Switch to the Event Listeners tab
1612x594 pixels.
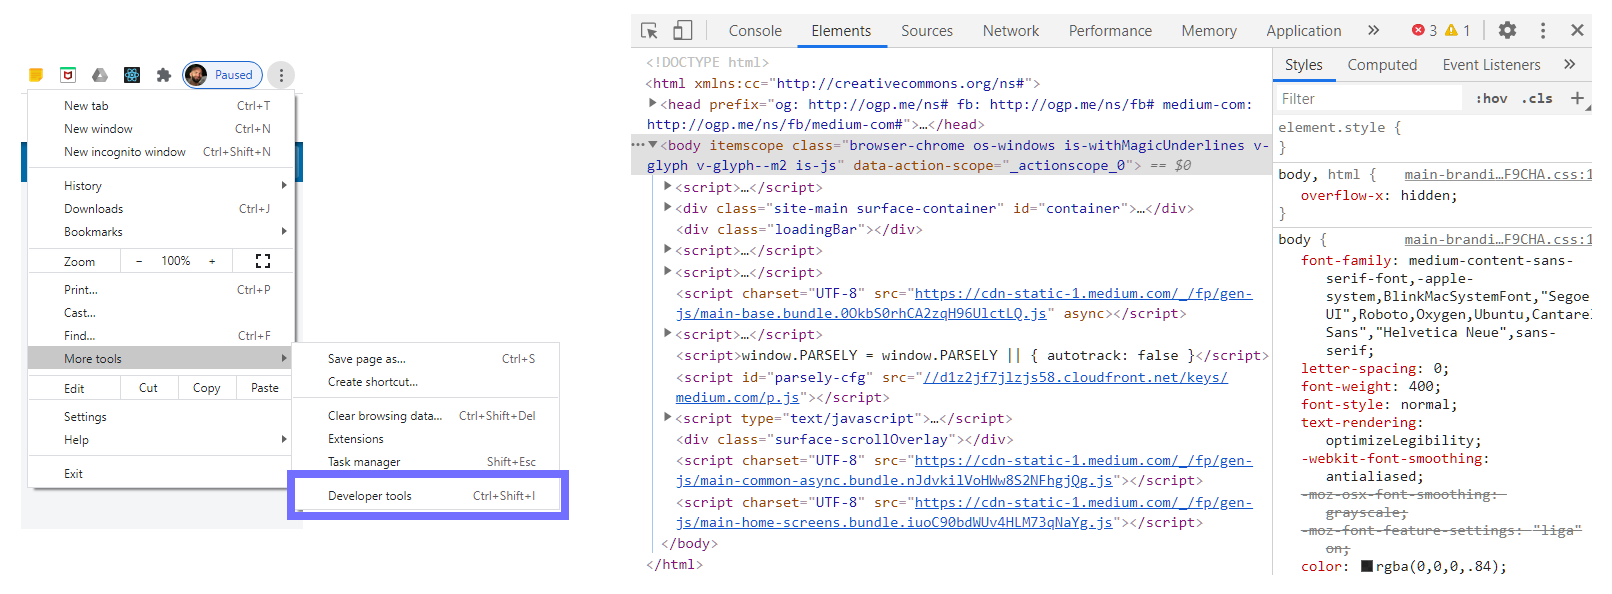click(1491, 65)
